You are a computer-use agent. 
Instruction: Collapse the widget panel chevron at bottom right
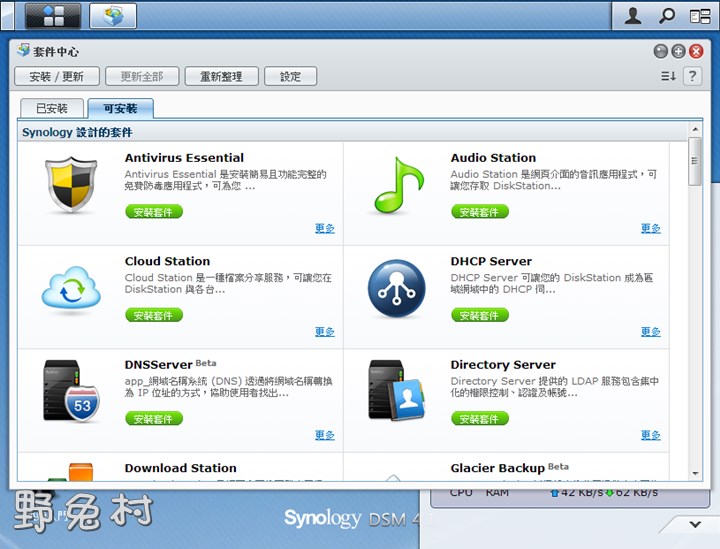pos(695,524)
